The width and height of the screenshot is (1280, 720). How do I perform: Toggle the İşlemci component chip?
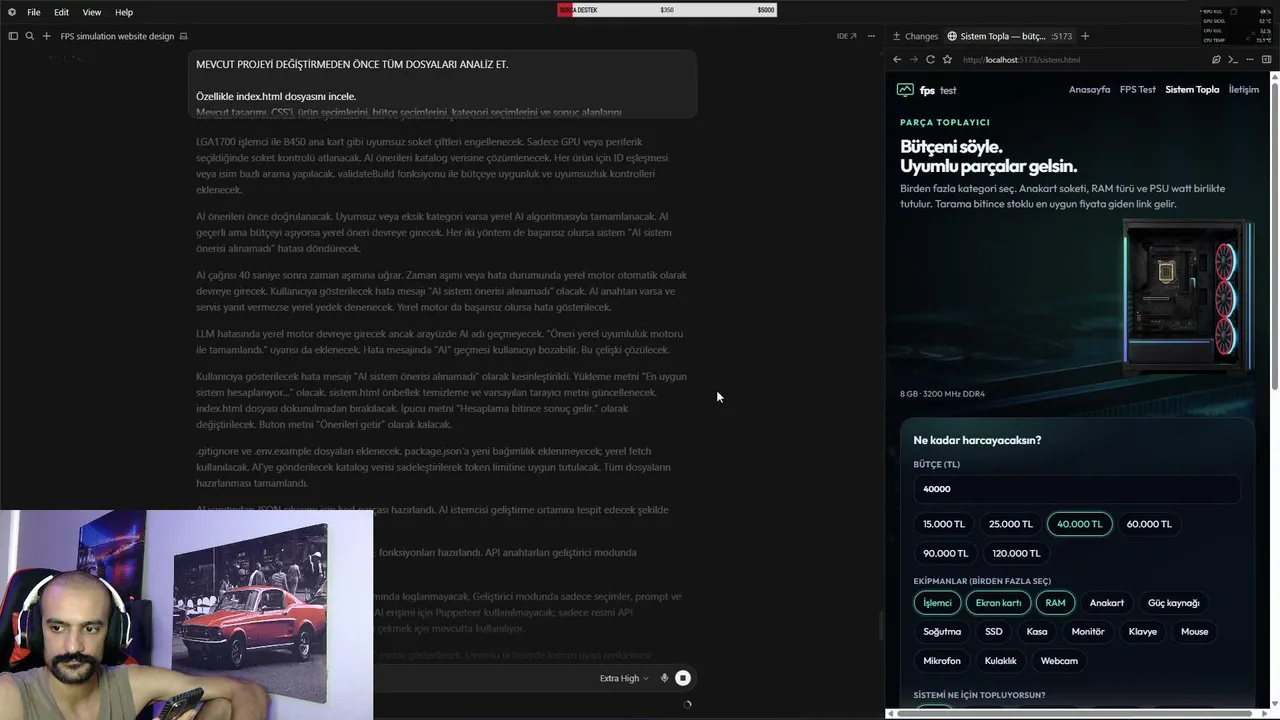(937, 603)
